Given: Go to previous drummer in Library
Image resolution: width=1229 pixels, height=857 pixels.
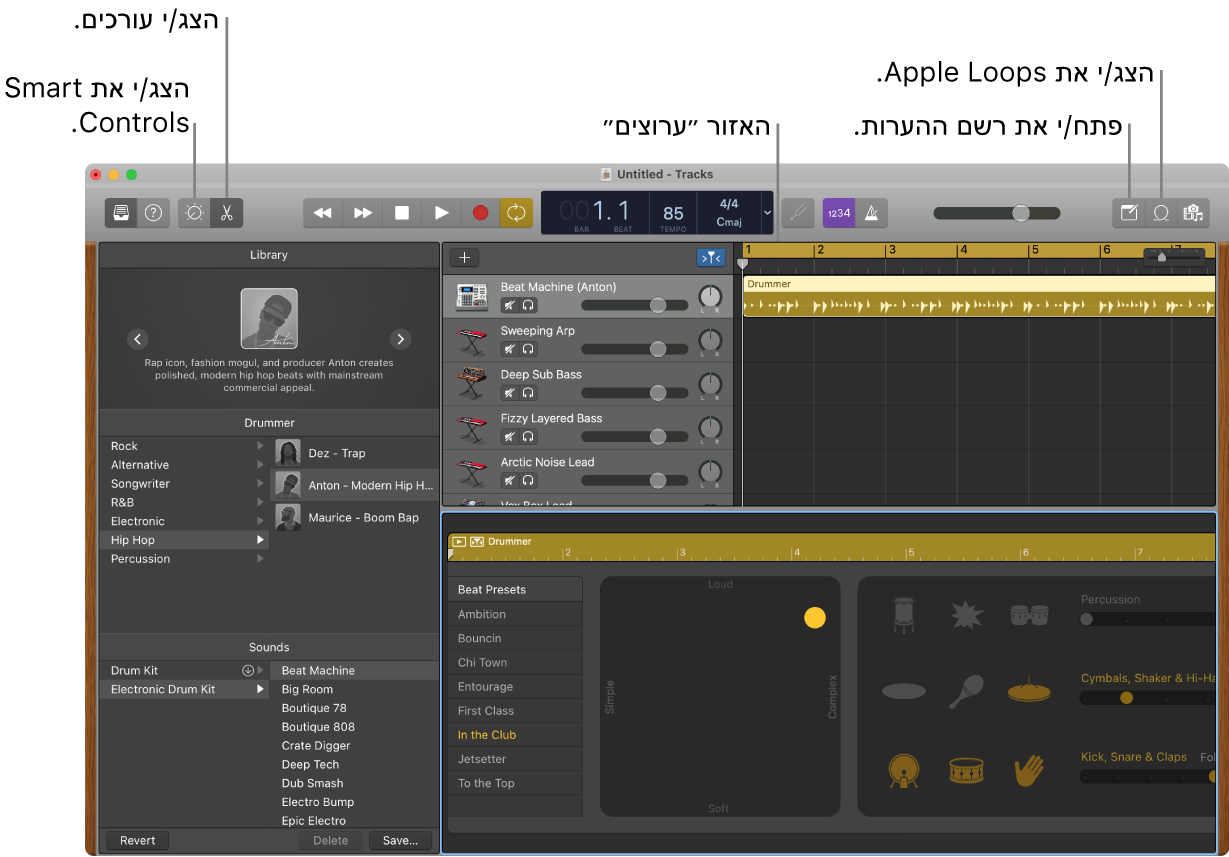Looking at the screenshot, I should pyautogui.click(x=138, y=339).
